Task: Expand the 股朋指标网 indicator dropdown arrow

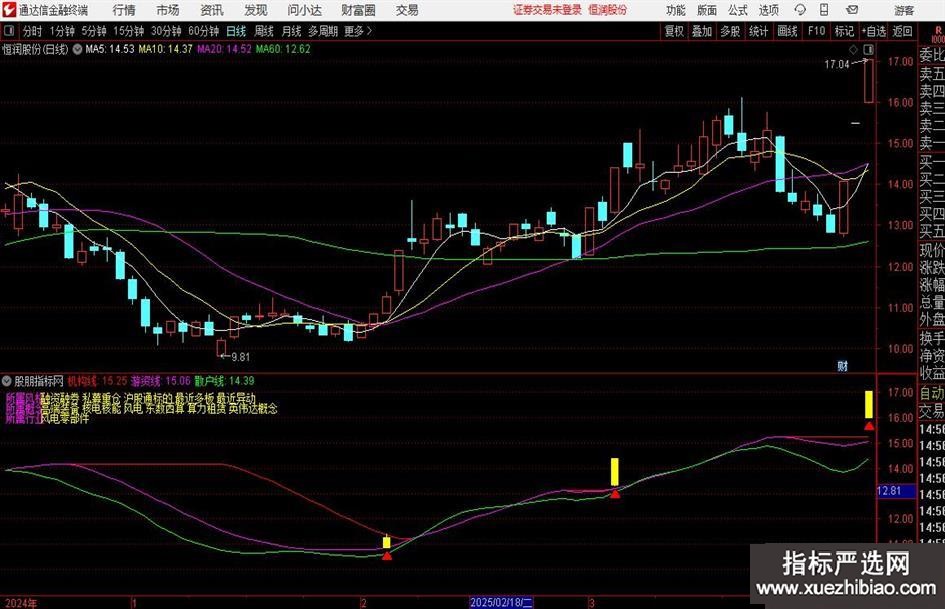Action: point(7,381)
